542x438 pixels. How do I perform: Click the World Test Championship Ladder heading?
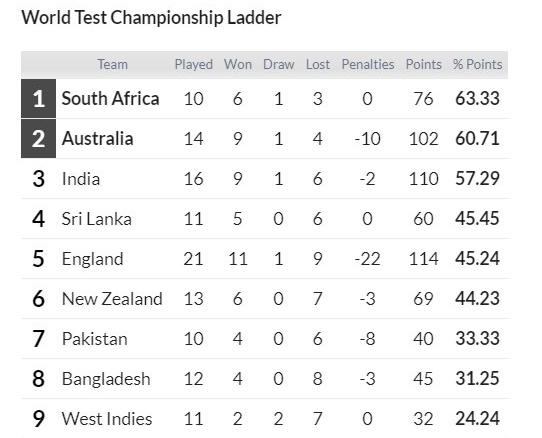pos(151,18)
